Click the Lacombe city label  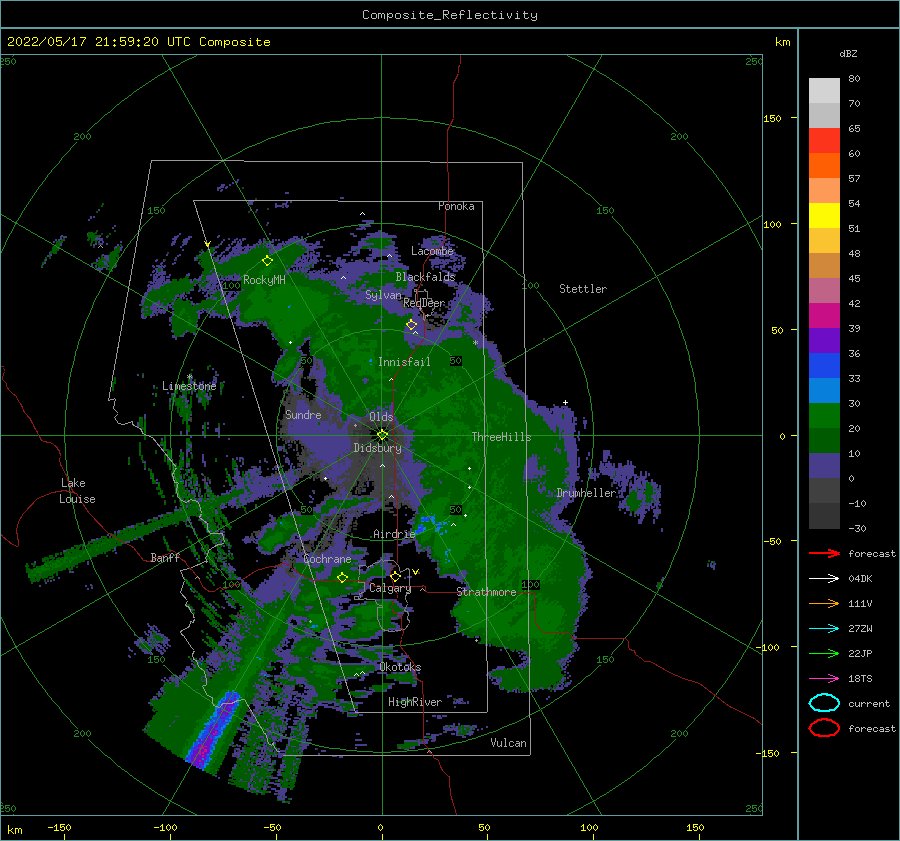432,251
